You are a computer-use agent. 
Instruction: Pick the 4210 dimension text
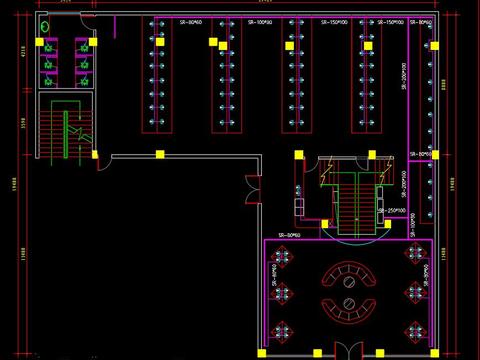(x=23, y=51)
